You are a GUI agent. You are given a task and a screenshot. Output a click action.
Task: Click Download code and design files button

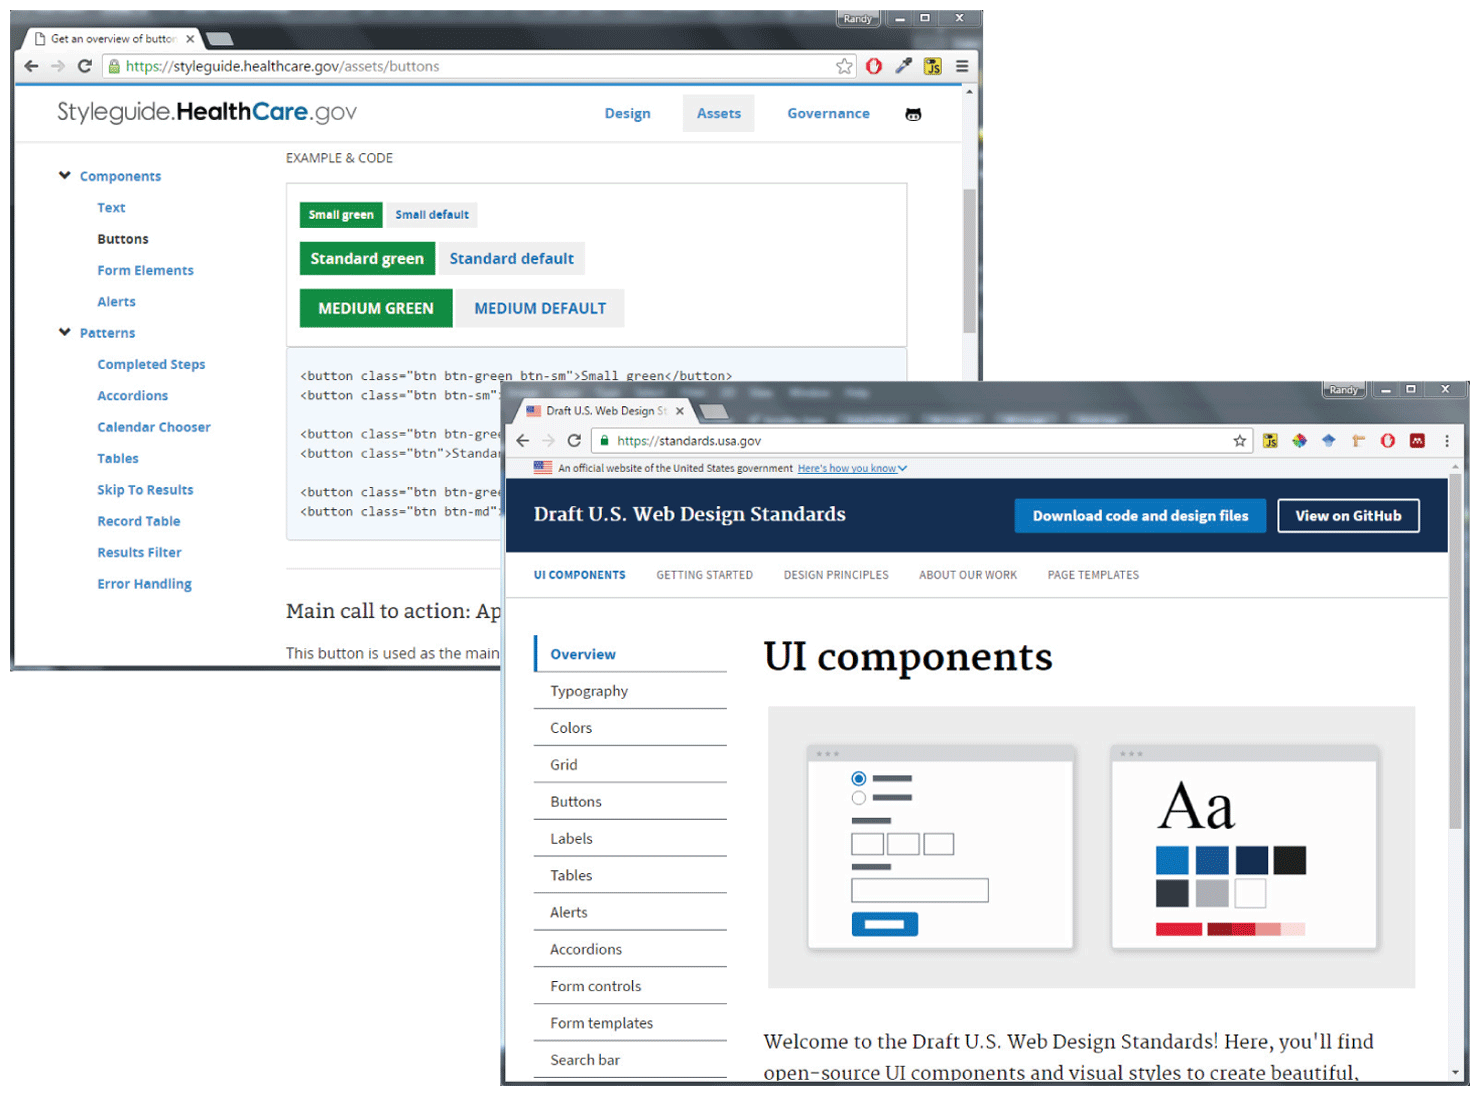pos(1140,516)
